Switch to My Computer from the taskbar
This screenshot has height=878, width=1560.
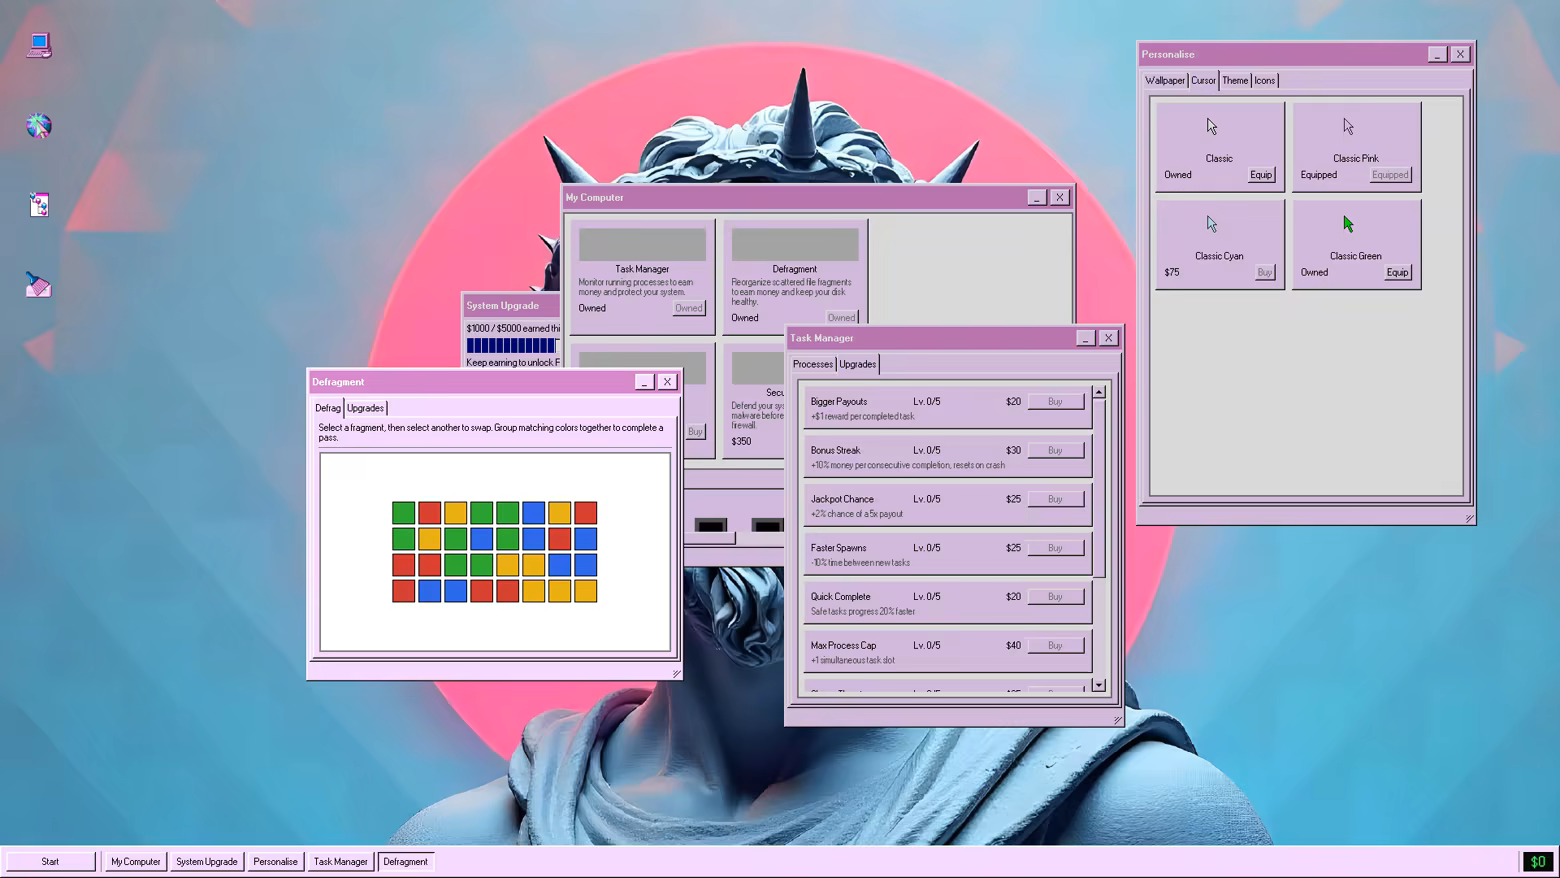135,861
